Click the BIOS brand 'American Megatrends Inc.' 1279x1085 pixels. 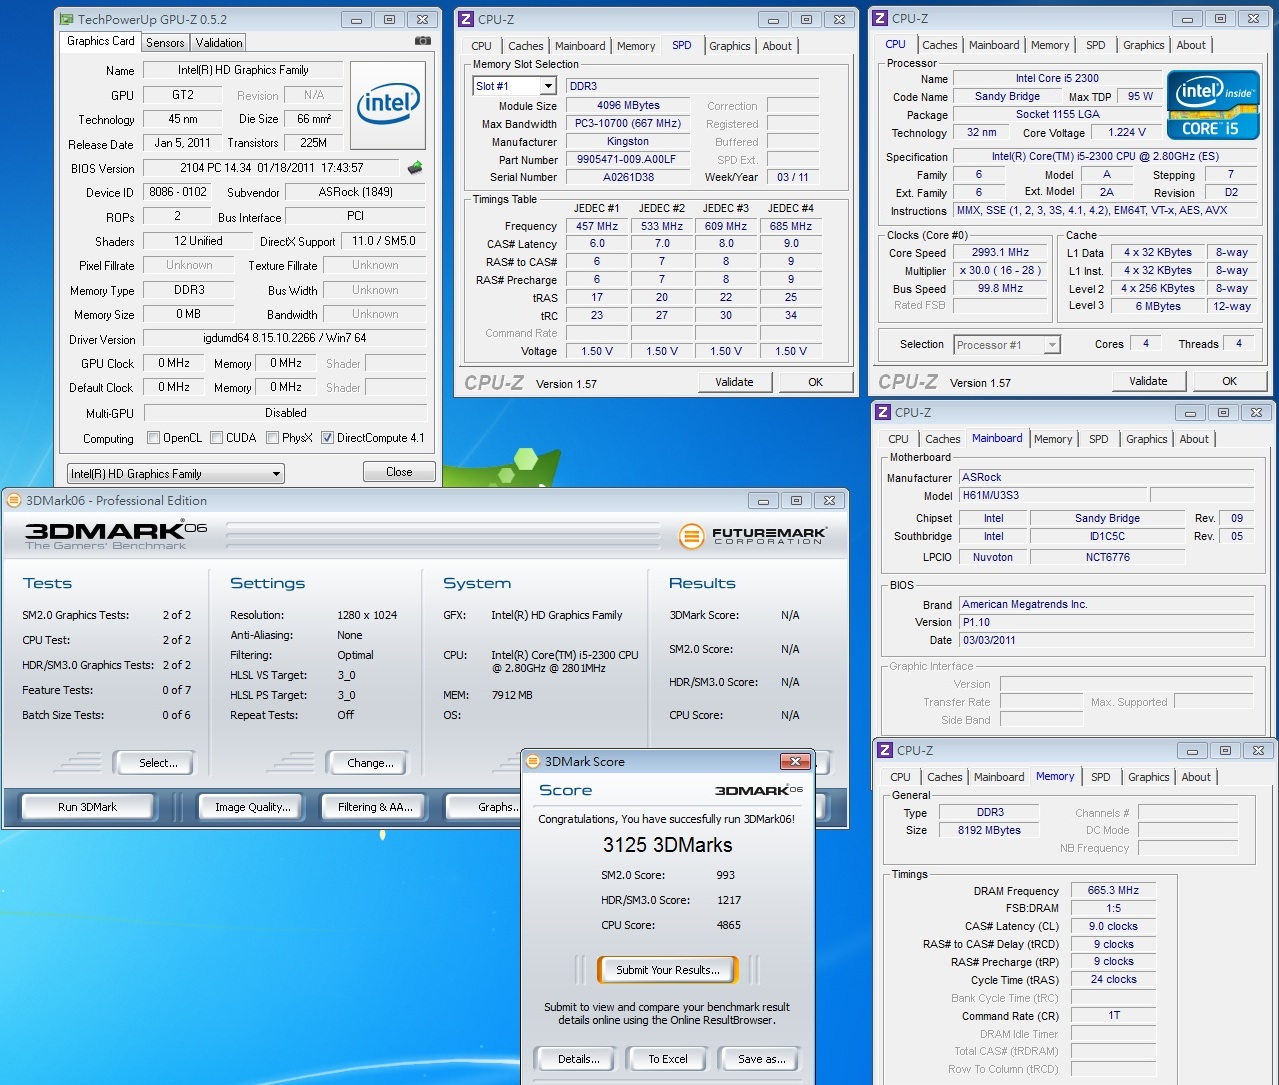point(1106,604)
